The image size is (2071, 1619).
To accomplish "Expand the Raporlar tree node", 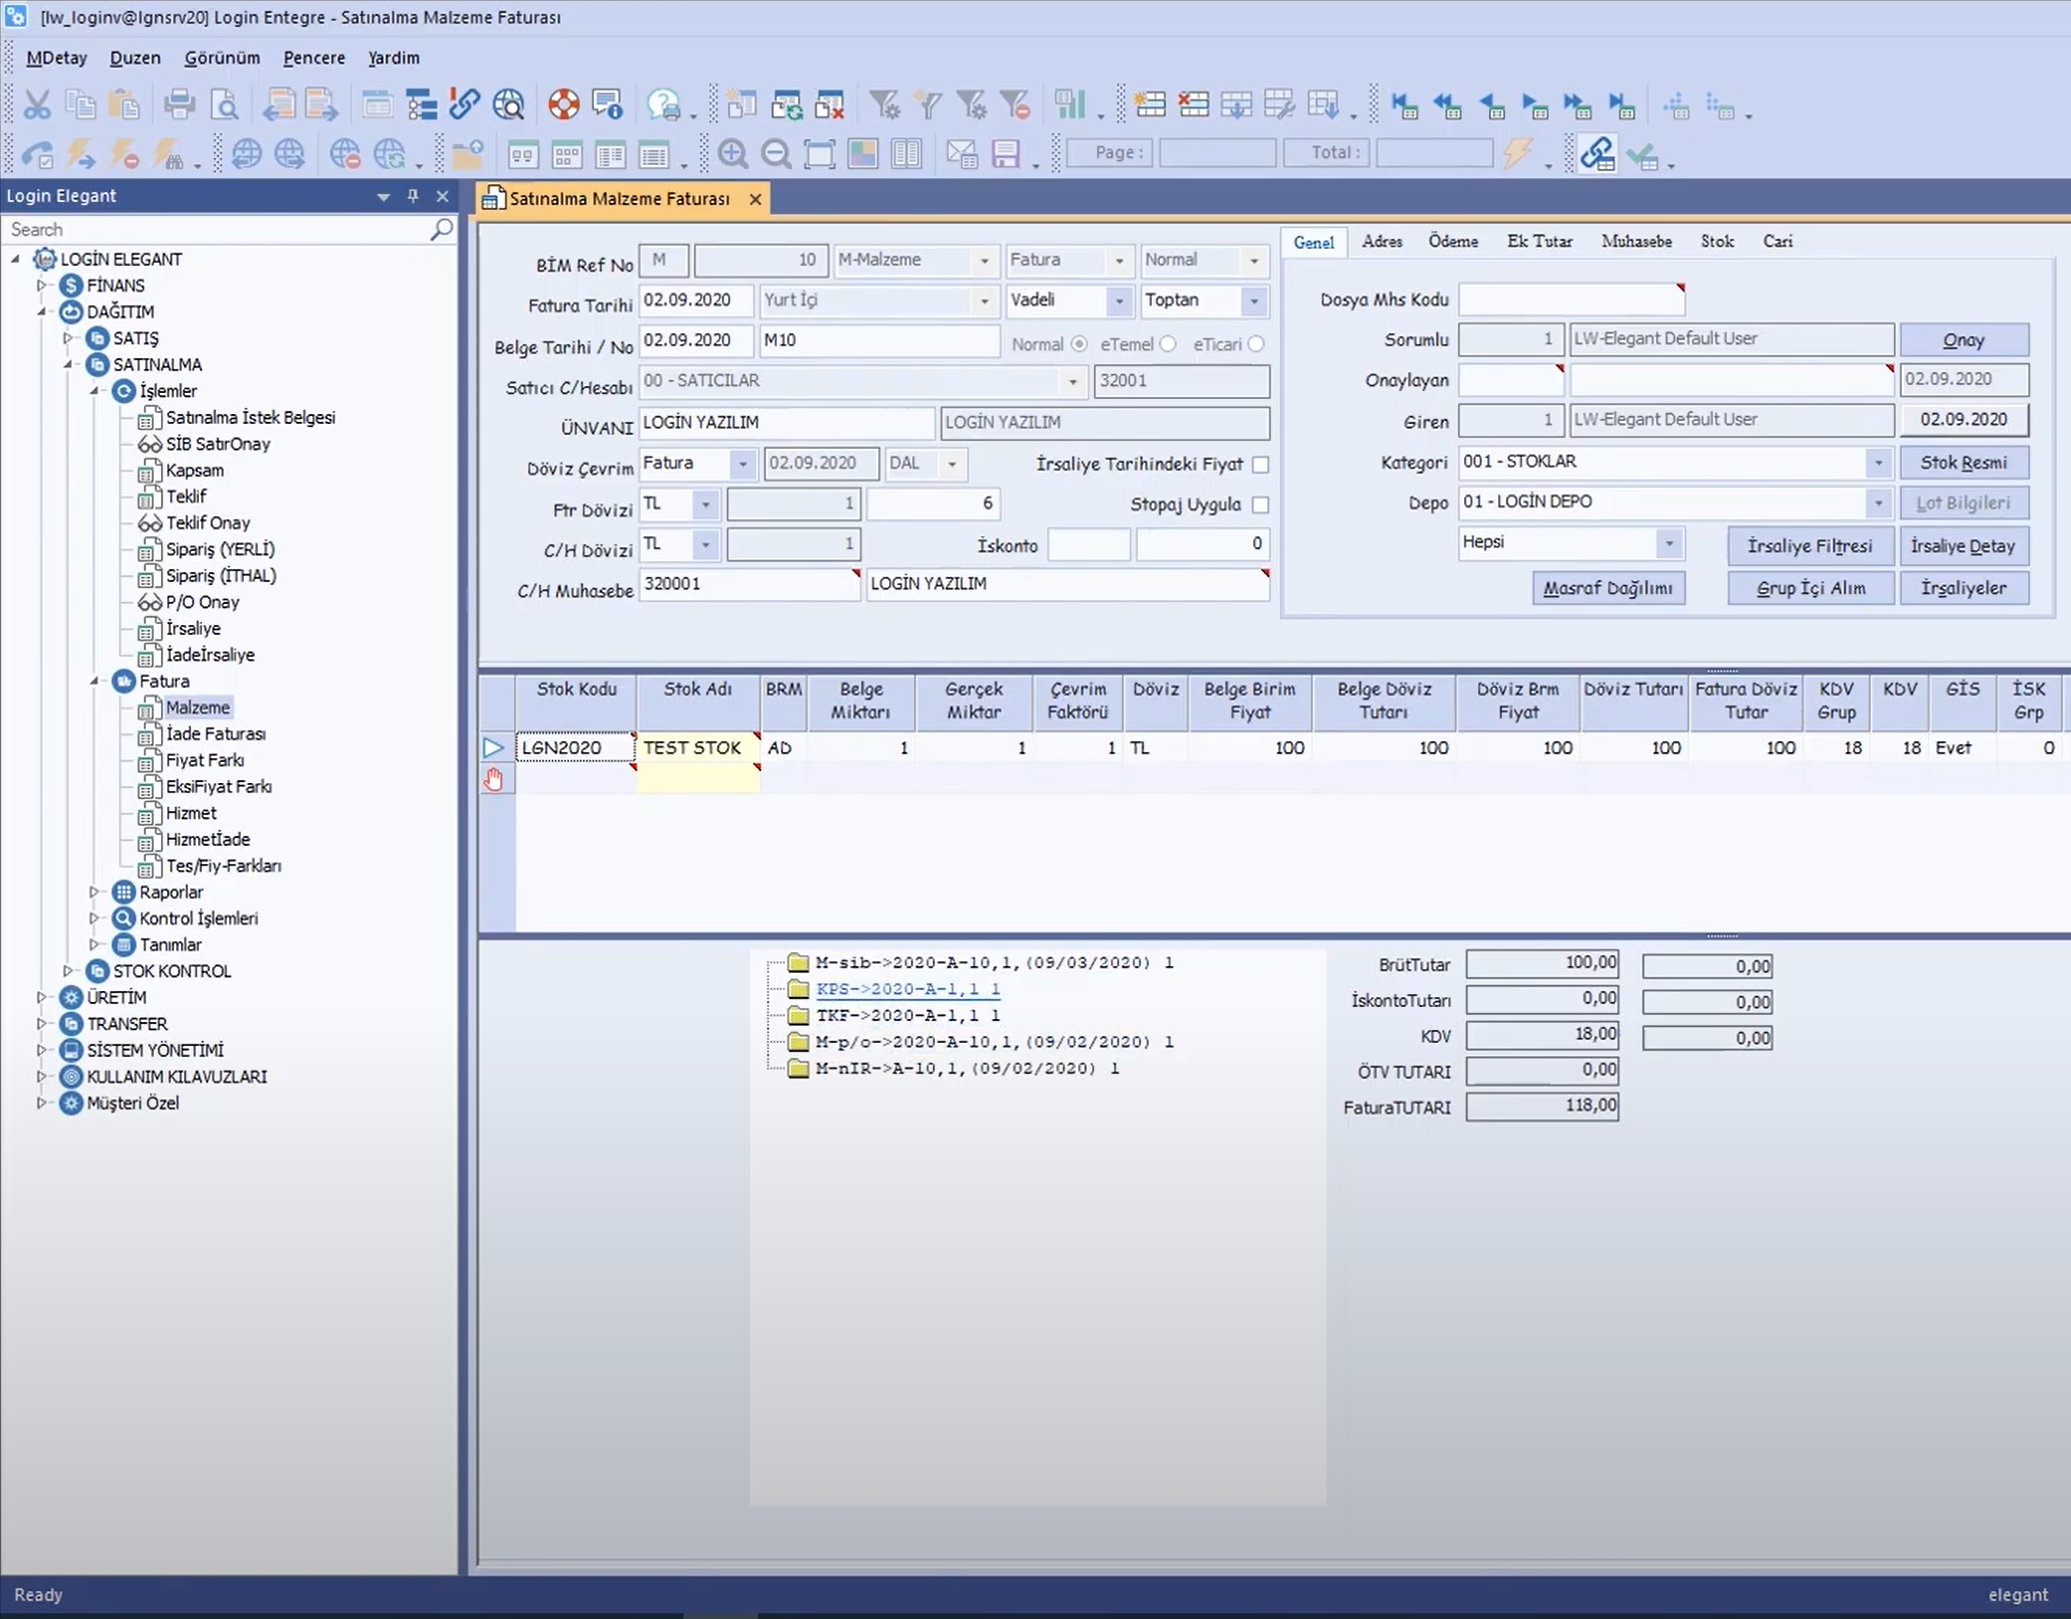I will pyautogui.click(x=94, y=892).
